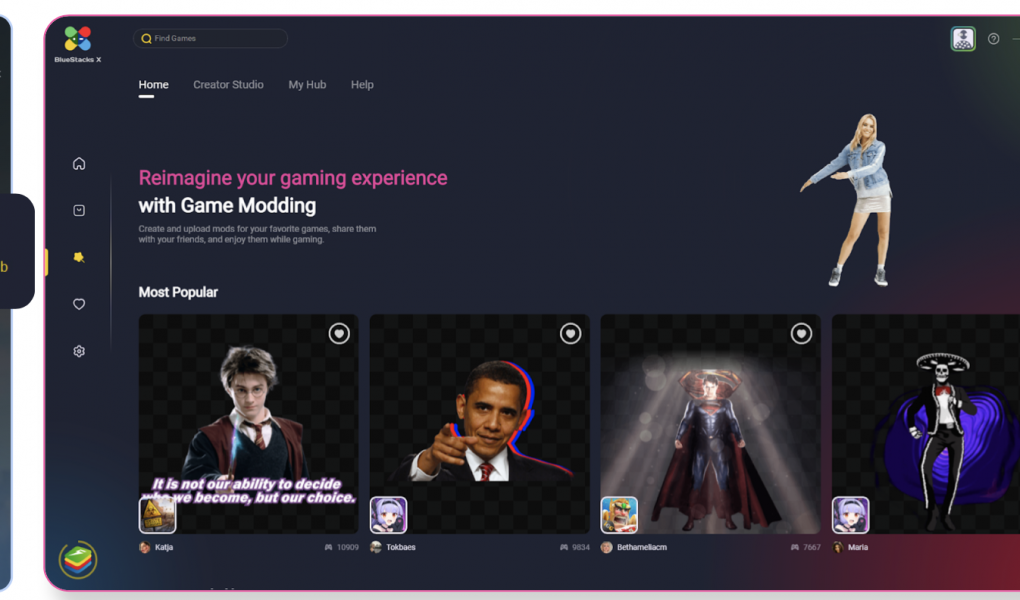This screenshot has width=1020, height=600.
Task: Favorite the Obama pointing mod card
Action: point(570,334)
